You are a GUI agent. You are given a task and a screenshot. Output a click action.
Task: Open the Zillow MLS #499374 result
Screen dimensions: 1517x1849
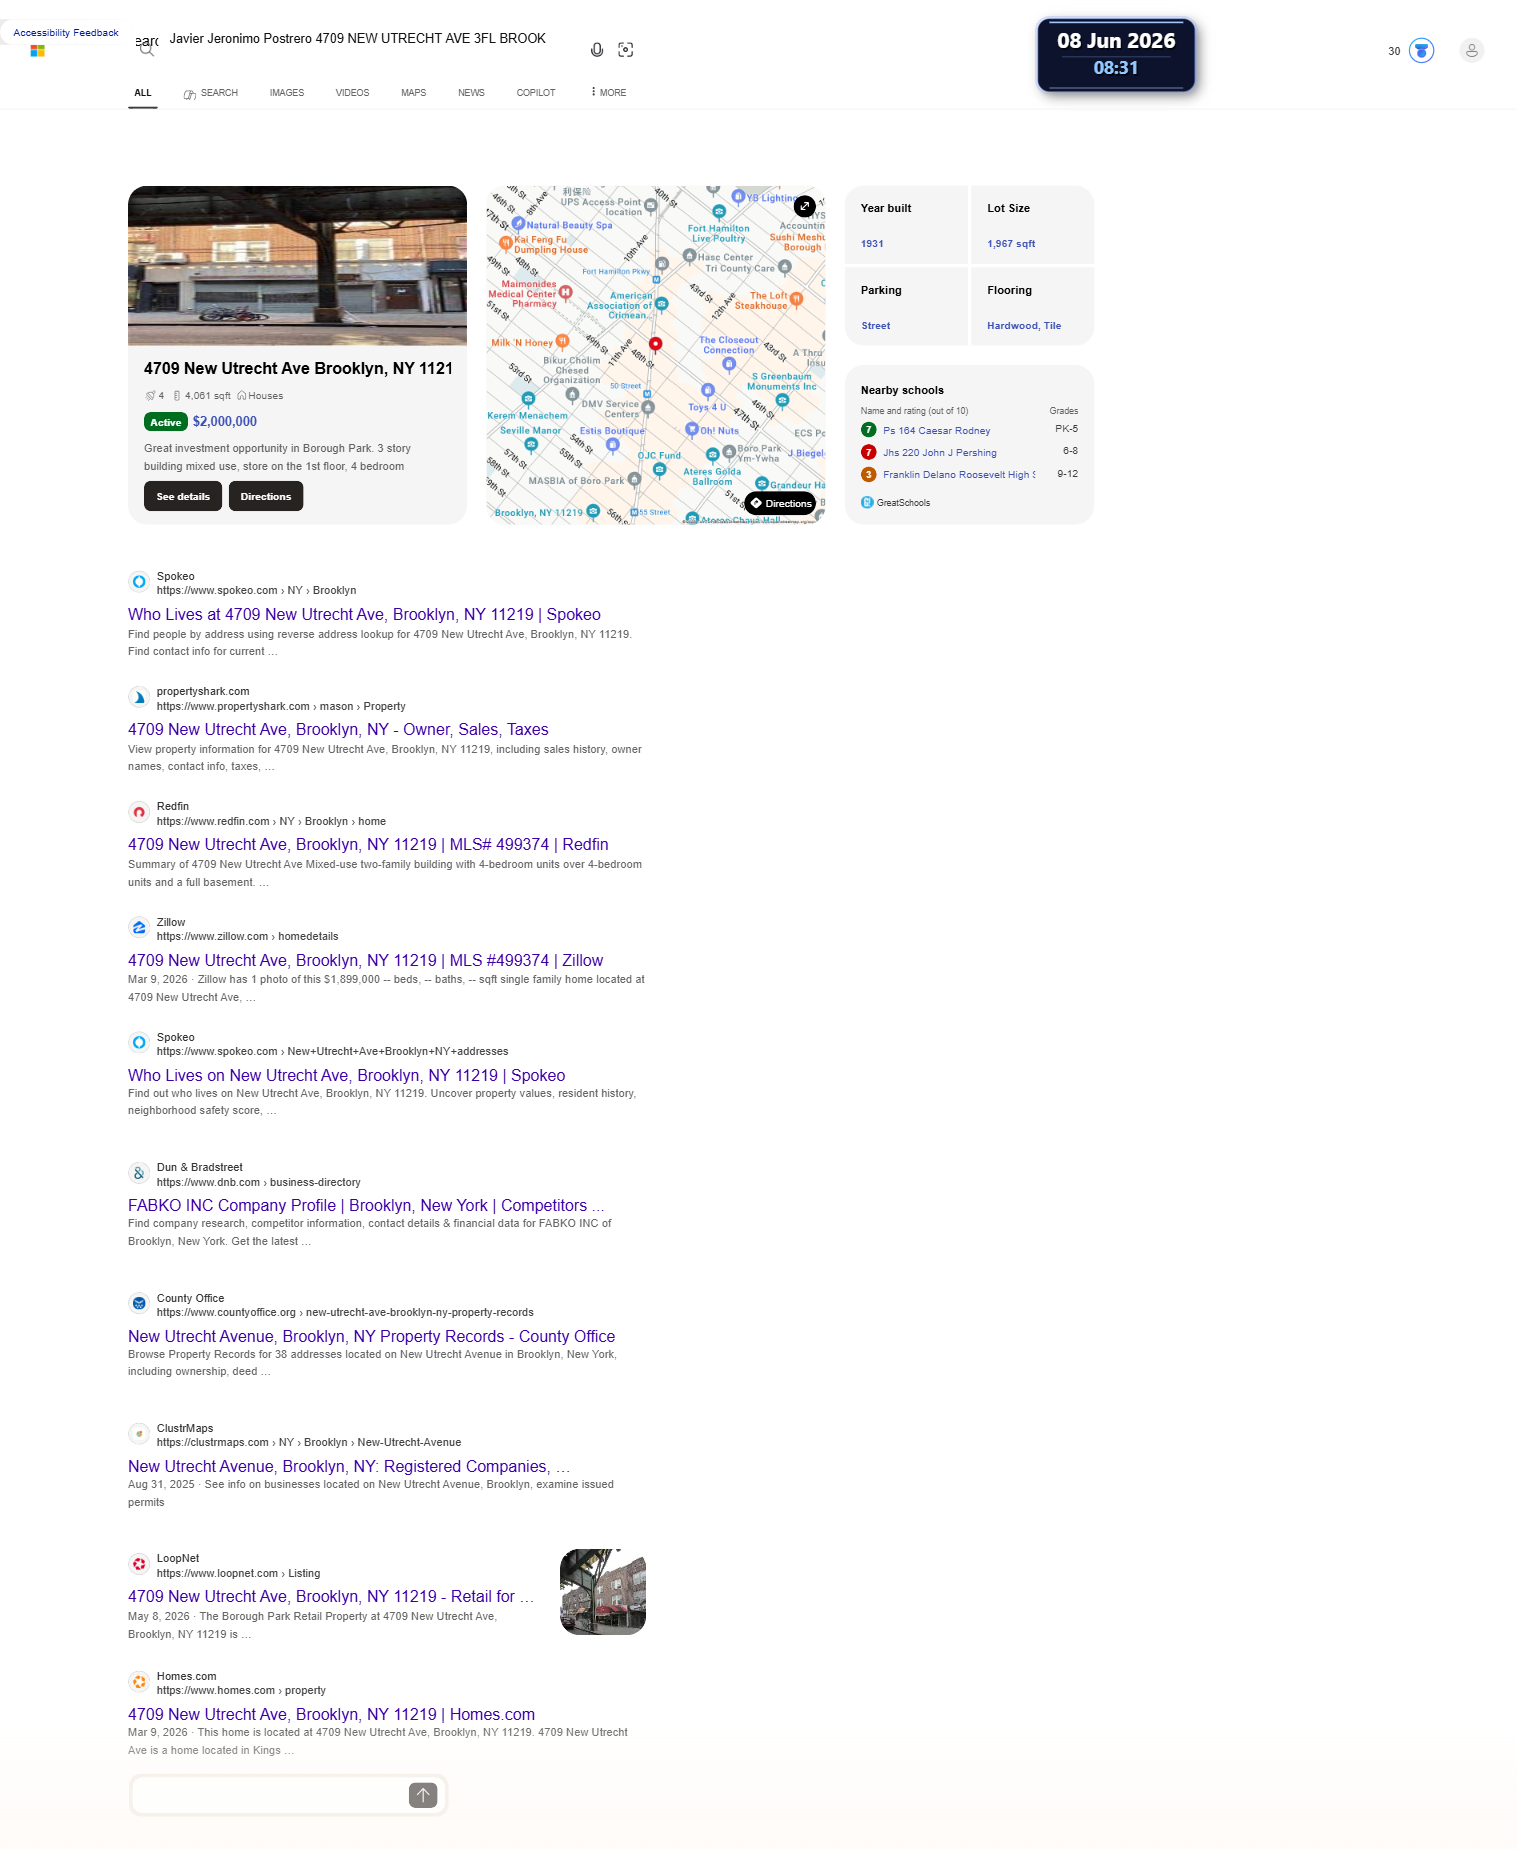click(365, 960)
